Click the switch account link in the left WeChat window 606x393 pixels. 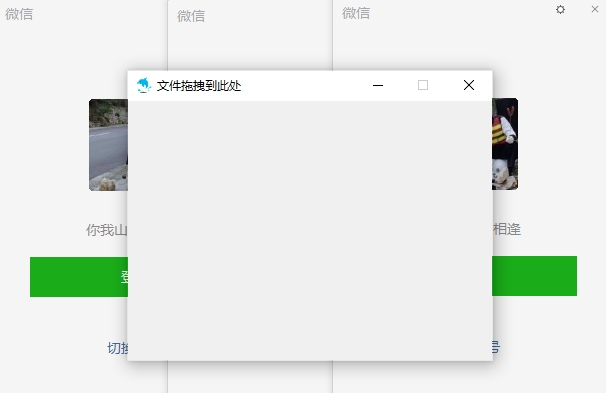point(118,348)
